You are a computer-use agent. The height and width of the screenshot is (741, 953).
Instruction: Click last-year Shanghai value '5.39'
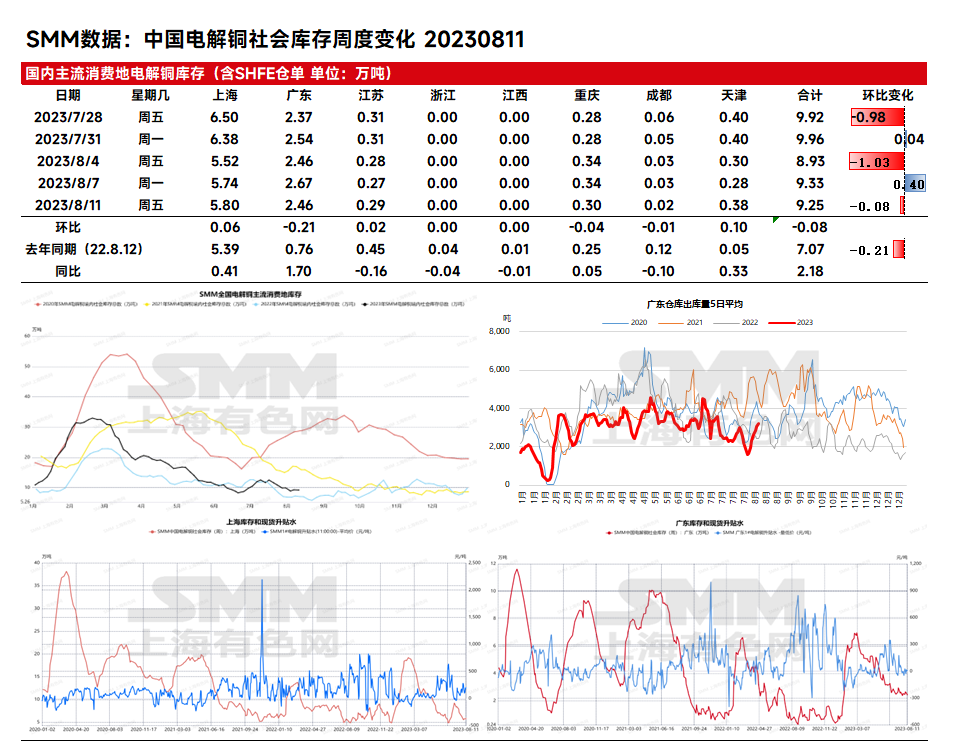pyautogui.click(x=224, y=249)
